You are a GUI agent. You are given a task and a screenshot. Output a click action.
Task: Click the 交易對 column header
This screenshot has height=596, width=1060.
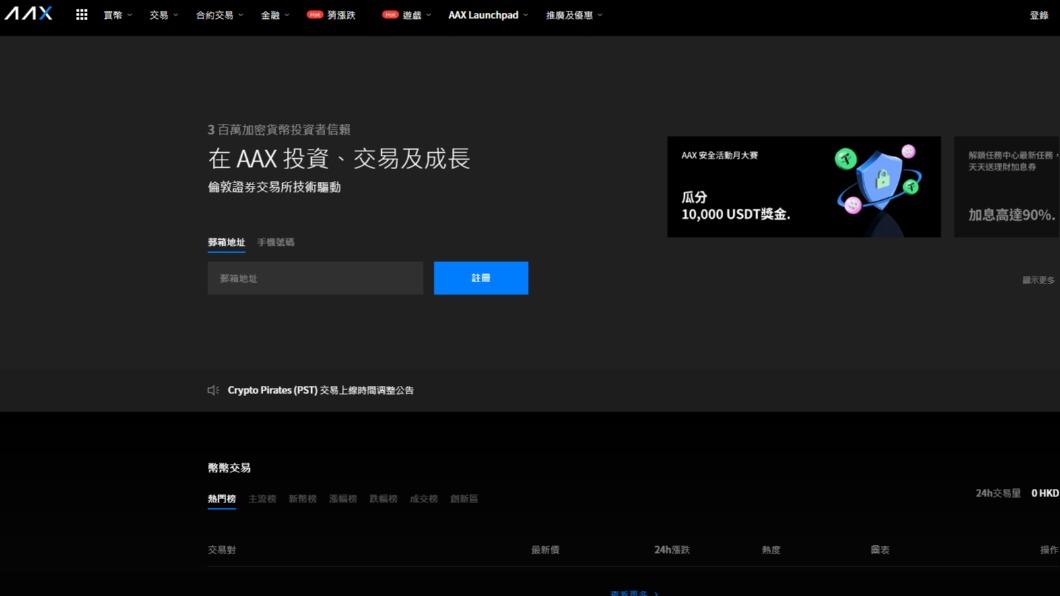pos(222,550)
